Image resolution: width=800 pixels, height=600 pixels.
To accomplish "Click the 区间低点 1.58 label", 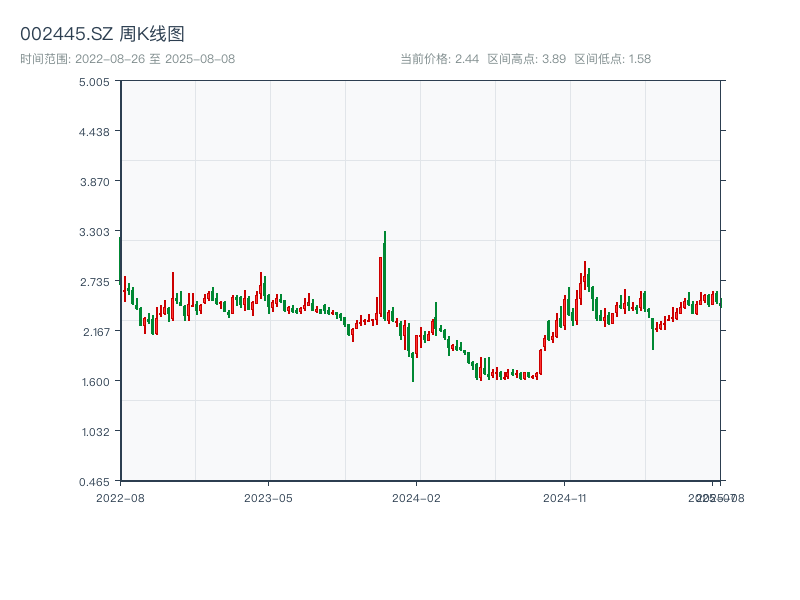I will coord(612,59).
